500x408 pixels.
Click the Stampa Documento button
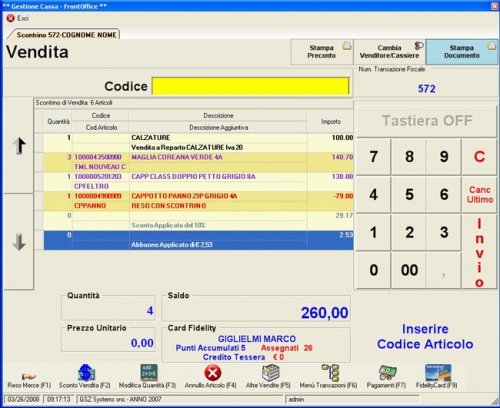point(462,52)
